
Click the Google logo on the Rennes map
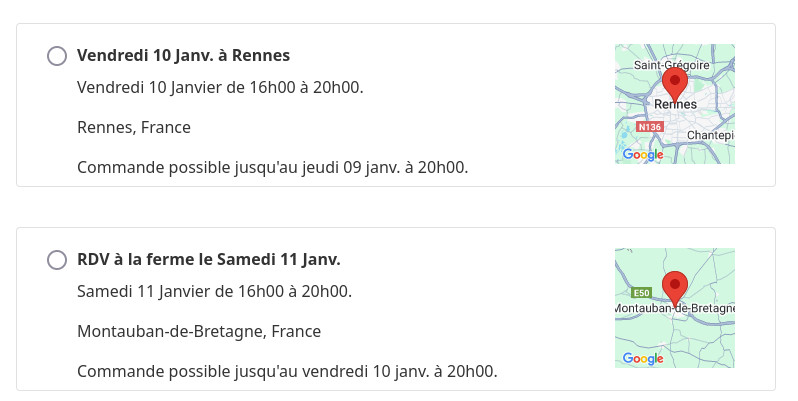coord(643,154)
